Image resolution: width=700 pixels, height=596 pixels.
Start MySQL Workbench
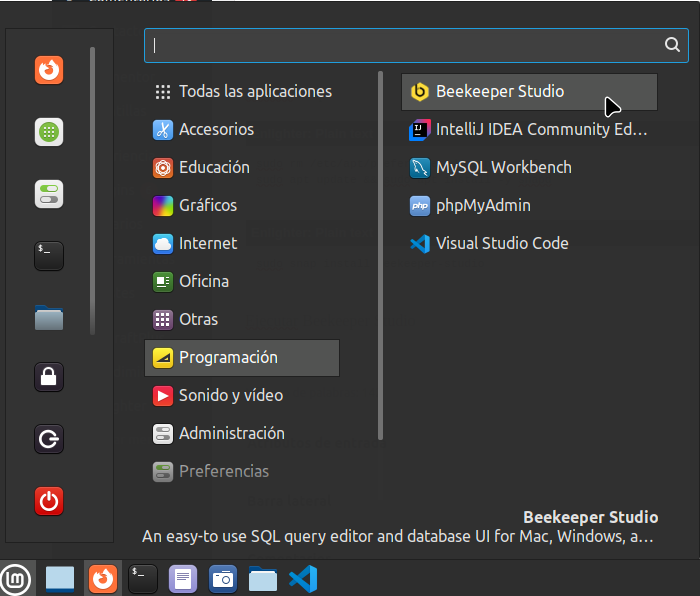pos(503,168)
